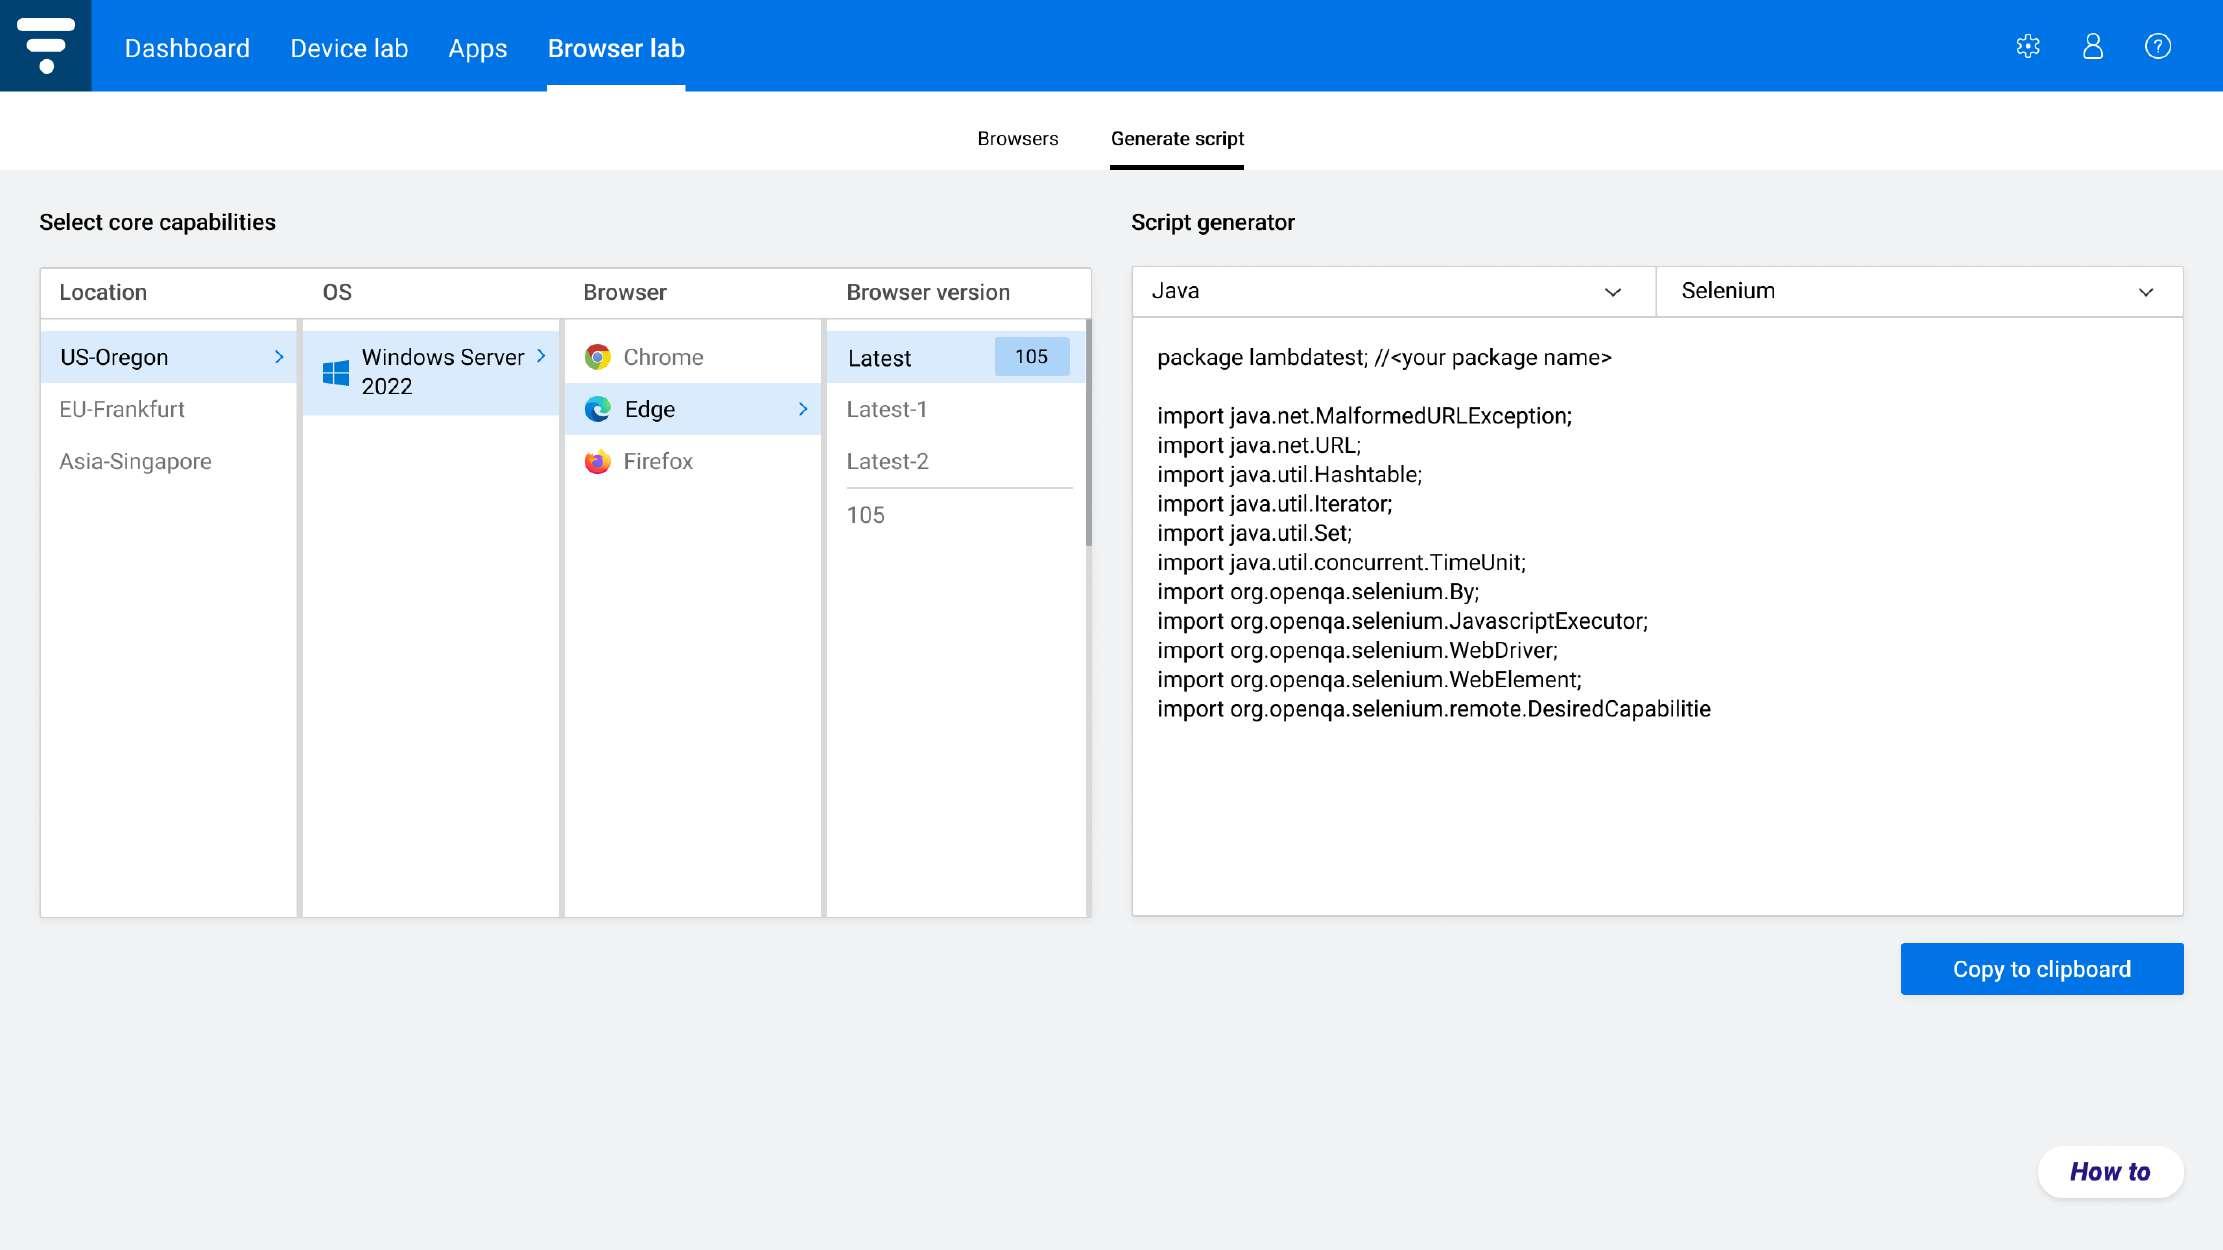Click the Edge browser icon
Screen dimensions: 2223x1250
click(598, 409)
